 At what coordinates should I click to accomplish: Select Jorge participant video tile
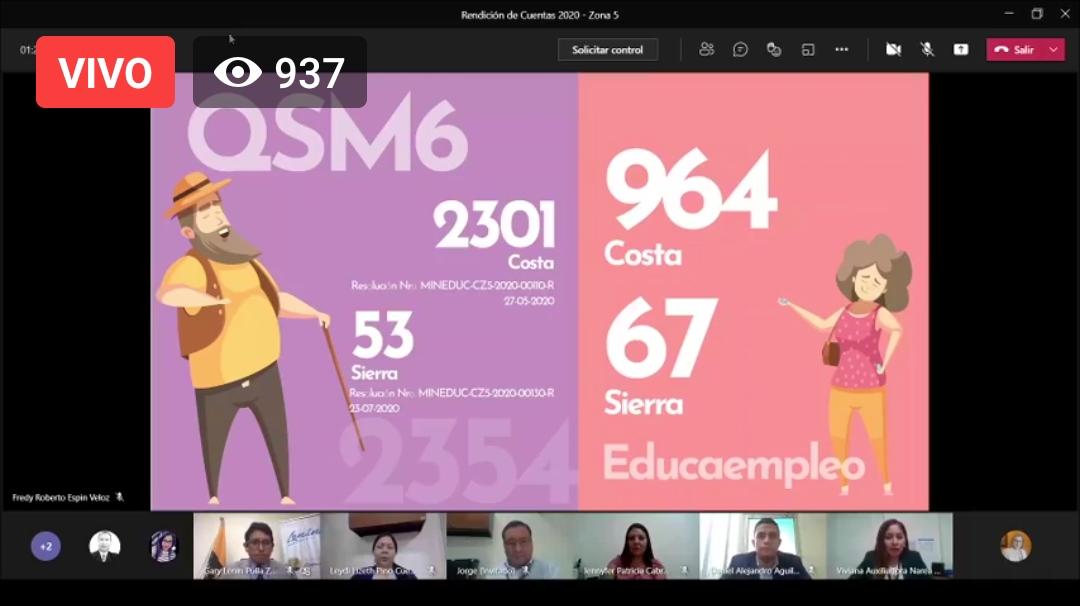point(509,546)
